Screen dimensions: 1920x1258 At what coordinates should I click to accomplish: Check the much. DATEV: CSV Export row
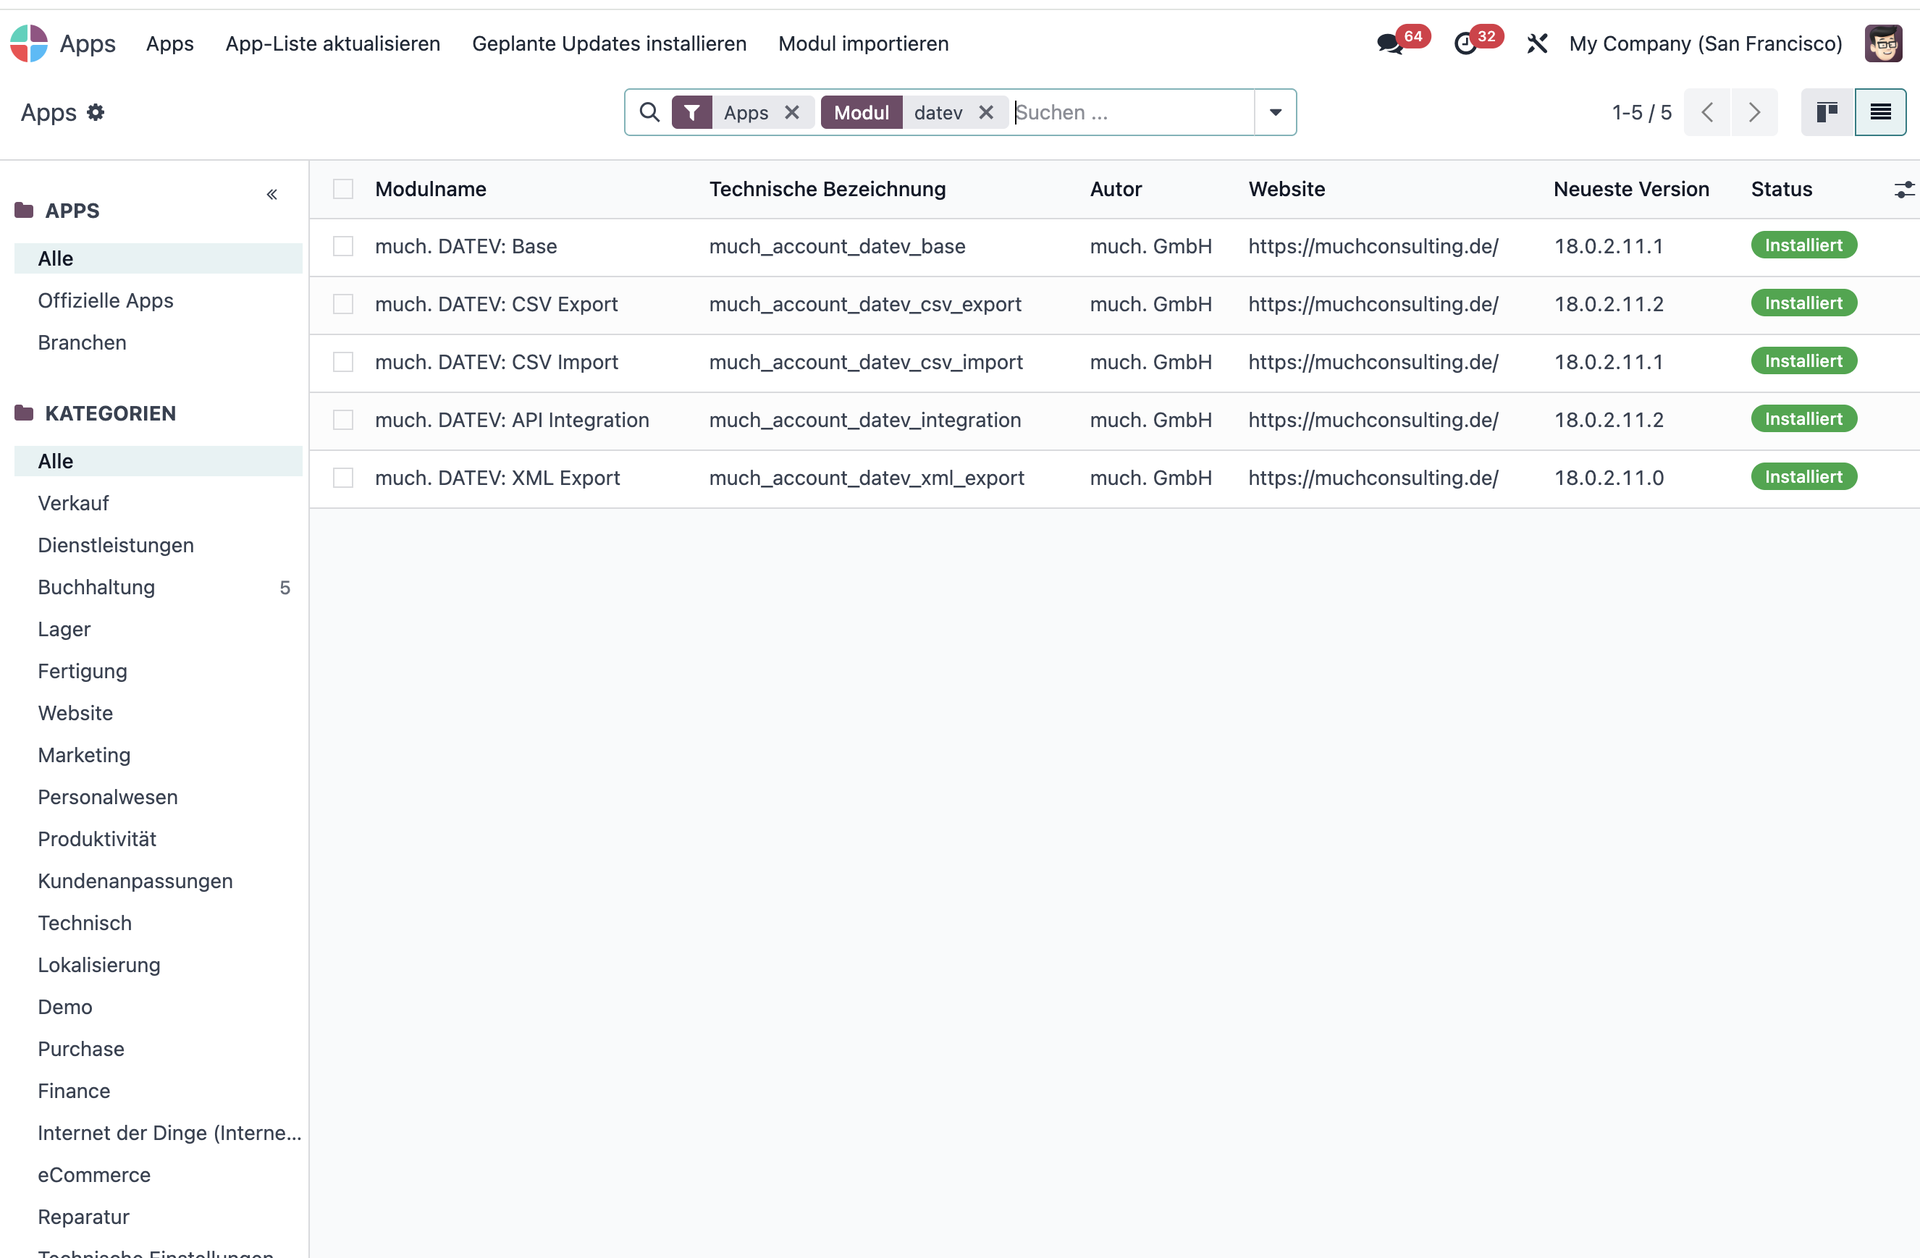pyautogui.click(x=343, y=304)
